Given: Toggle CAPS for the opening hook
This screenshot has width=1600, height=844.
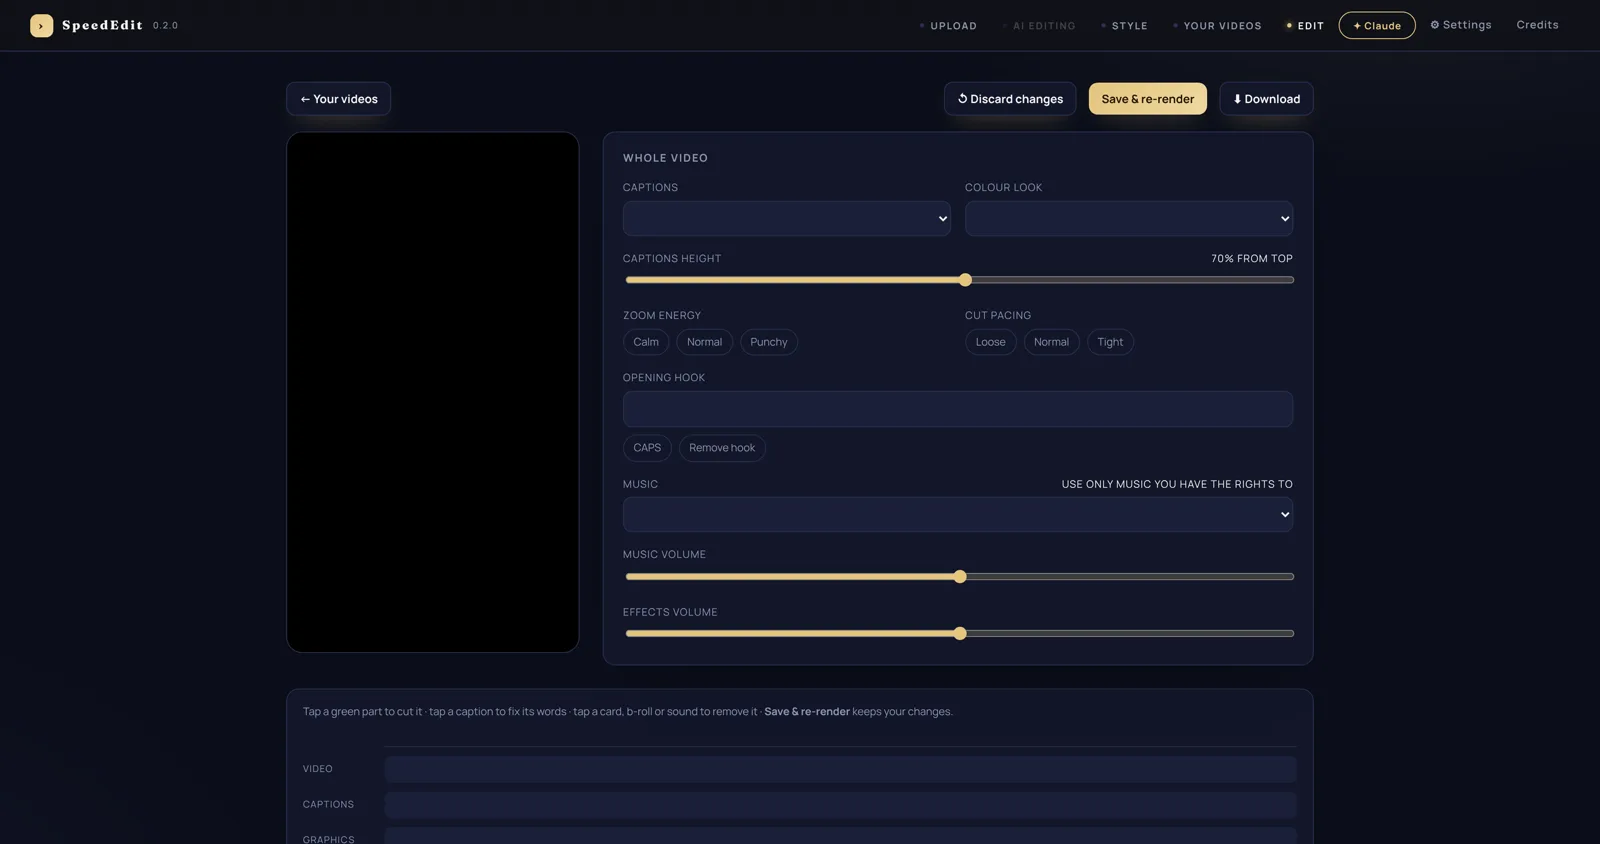Looking at the screenshot, I should pos(647,448).
